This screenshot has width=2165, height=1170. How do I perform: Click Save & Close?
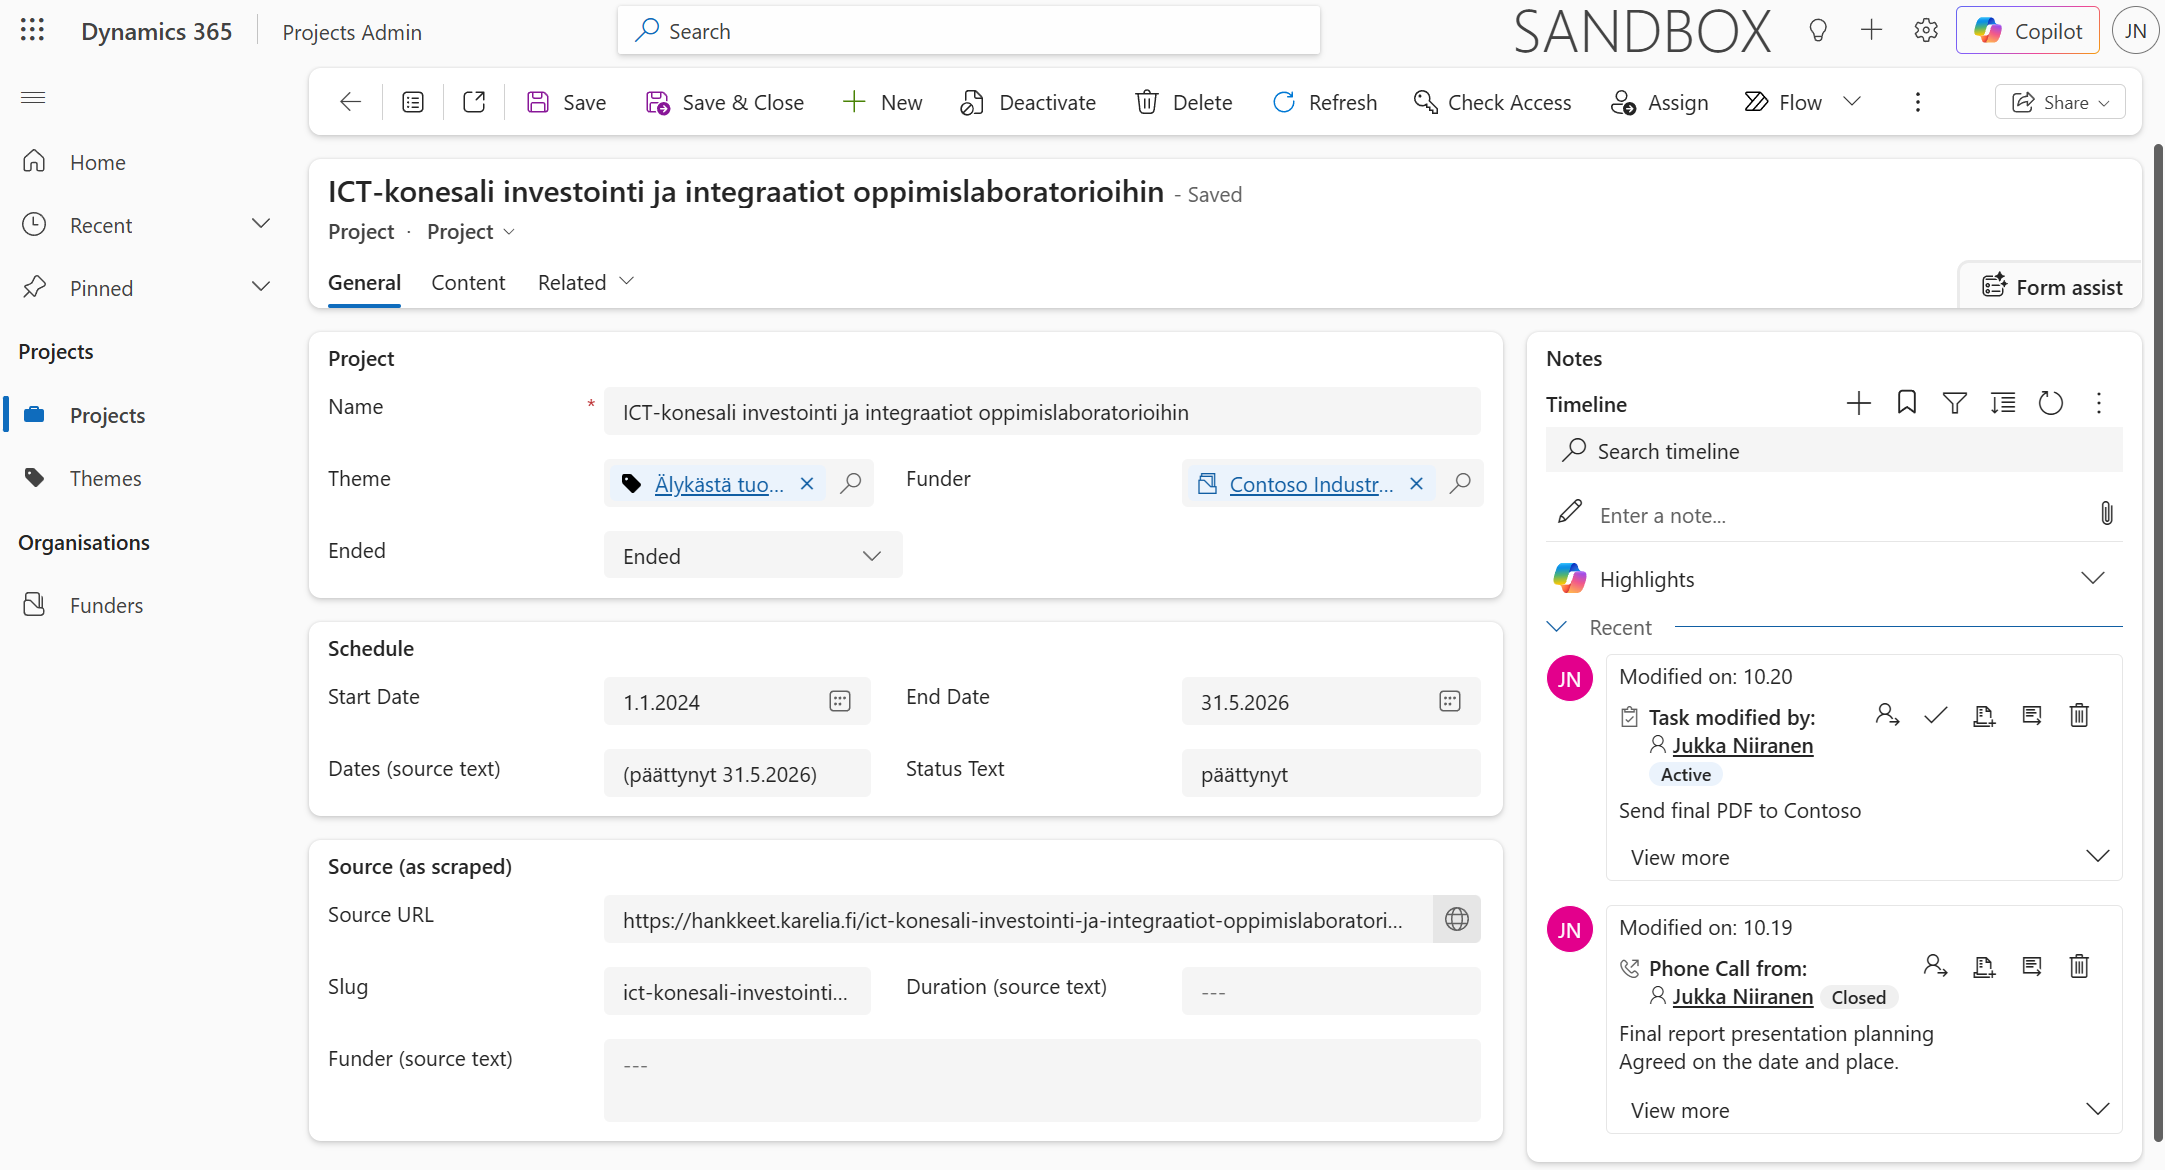[x=724, y=102]
